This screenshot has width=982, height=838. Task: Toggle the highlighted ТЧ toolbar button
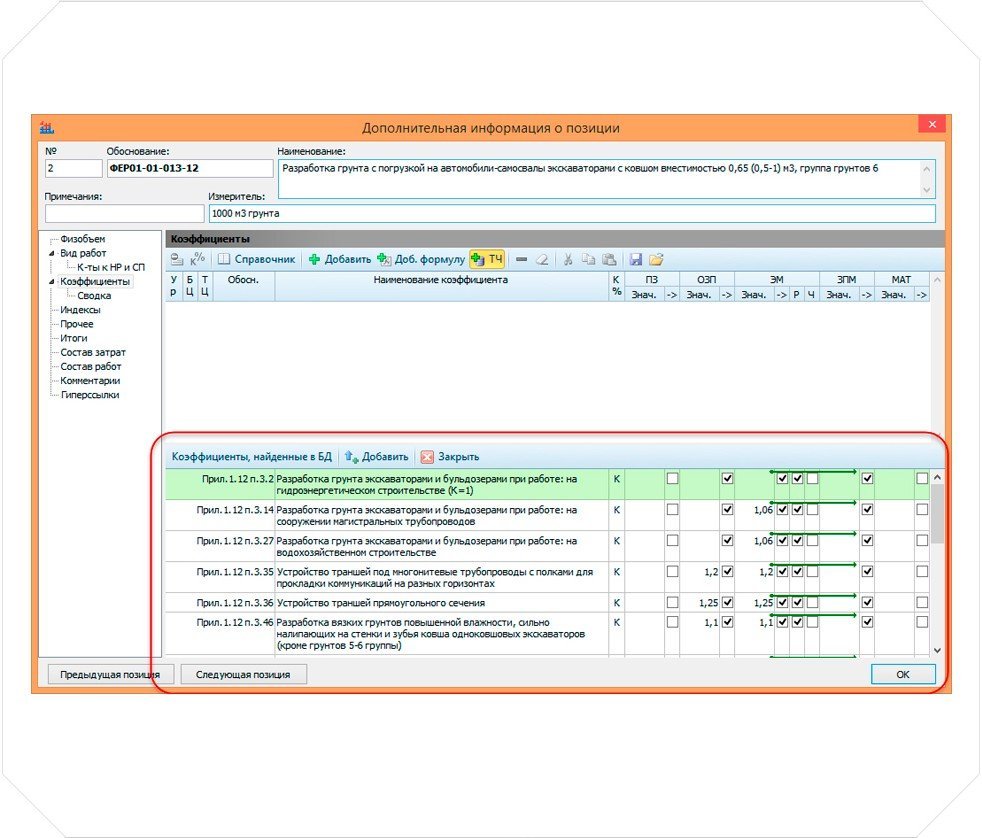point(487,259)
